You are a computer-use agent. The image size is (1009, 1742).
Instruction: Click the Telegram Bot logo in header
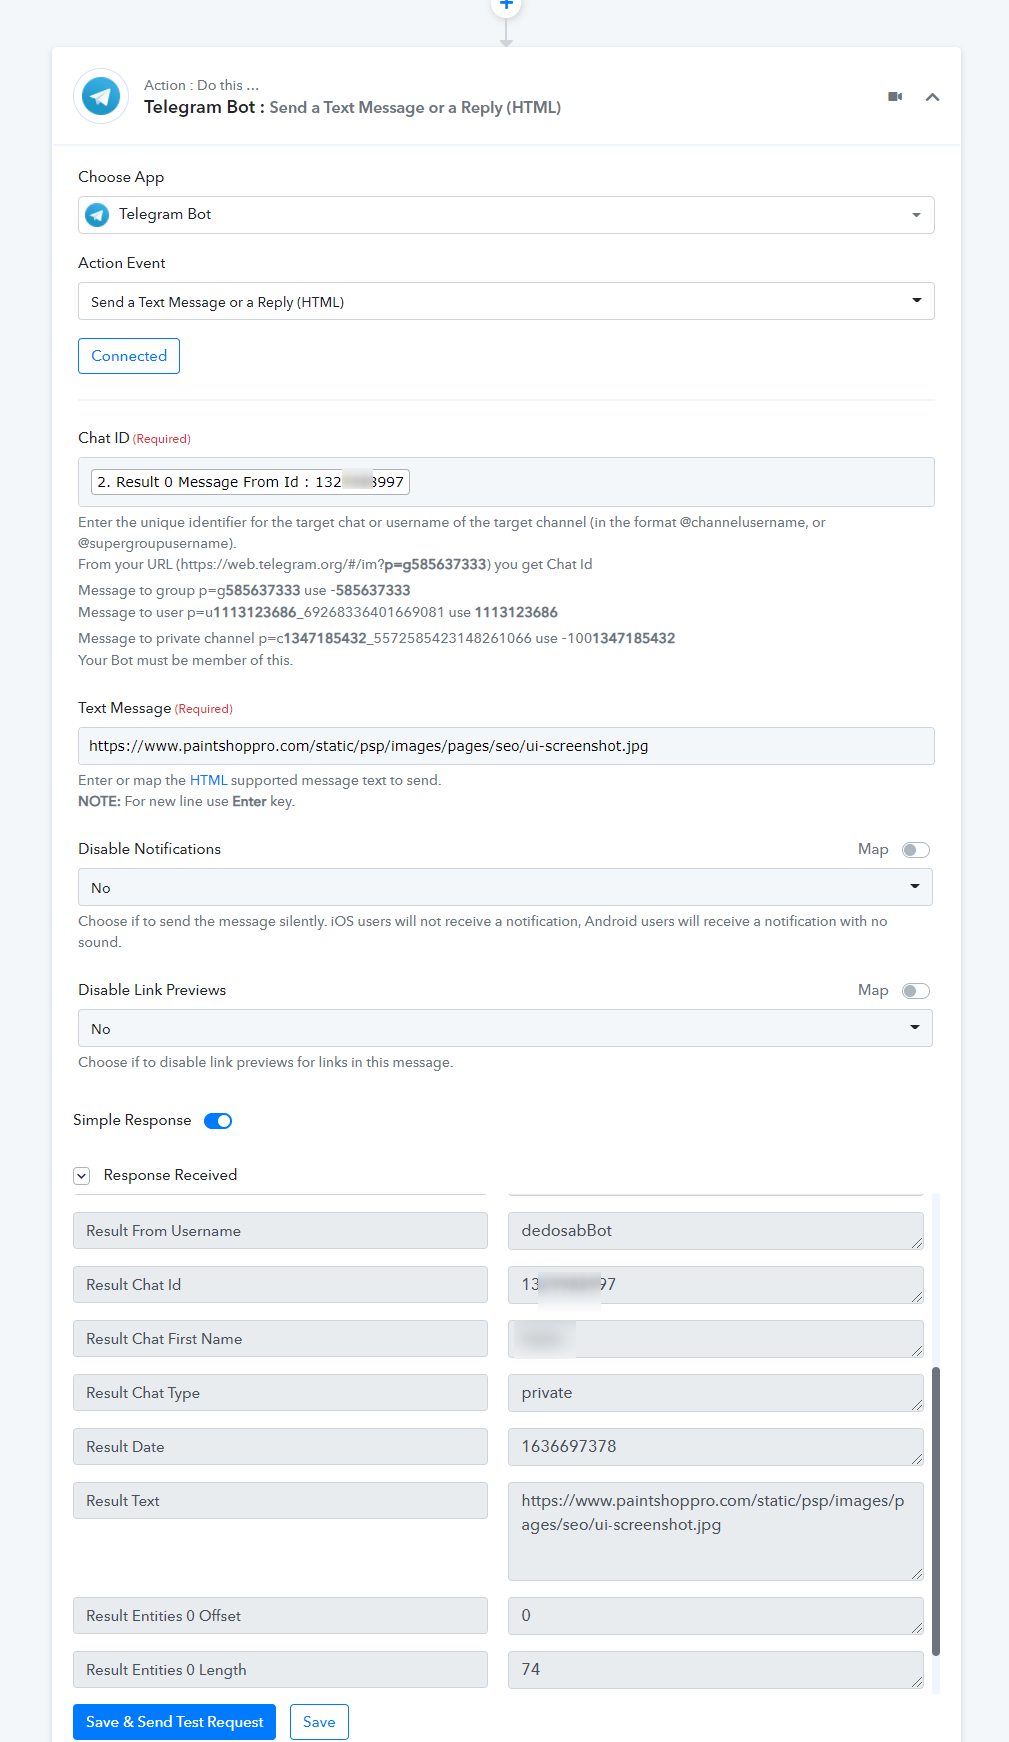[x=101, y=97]
